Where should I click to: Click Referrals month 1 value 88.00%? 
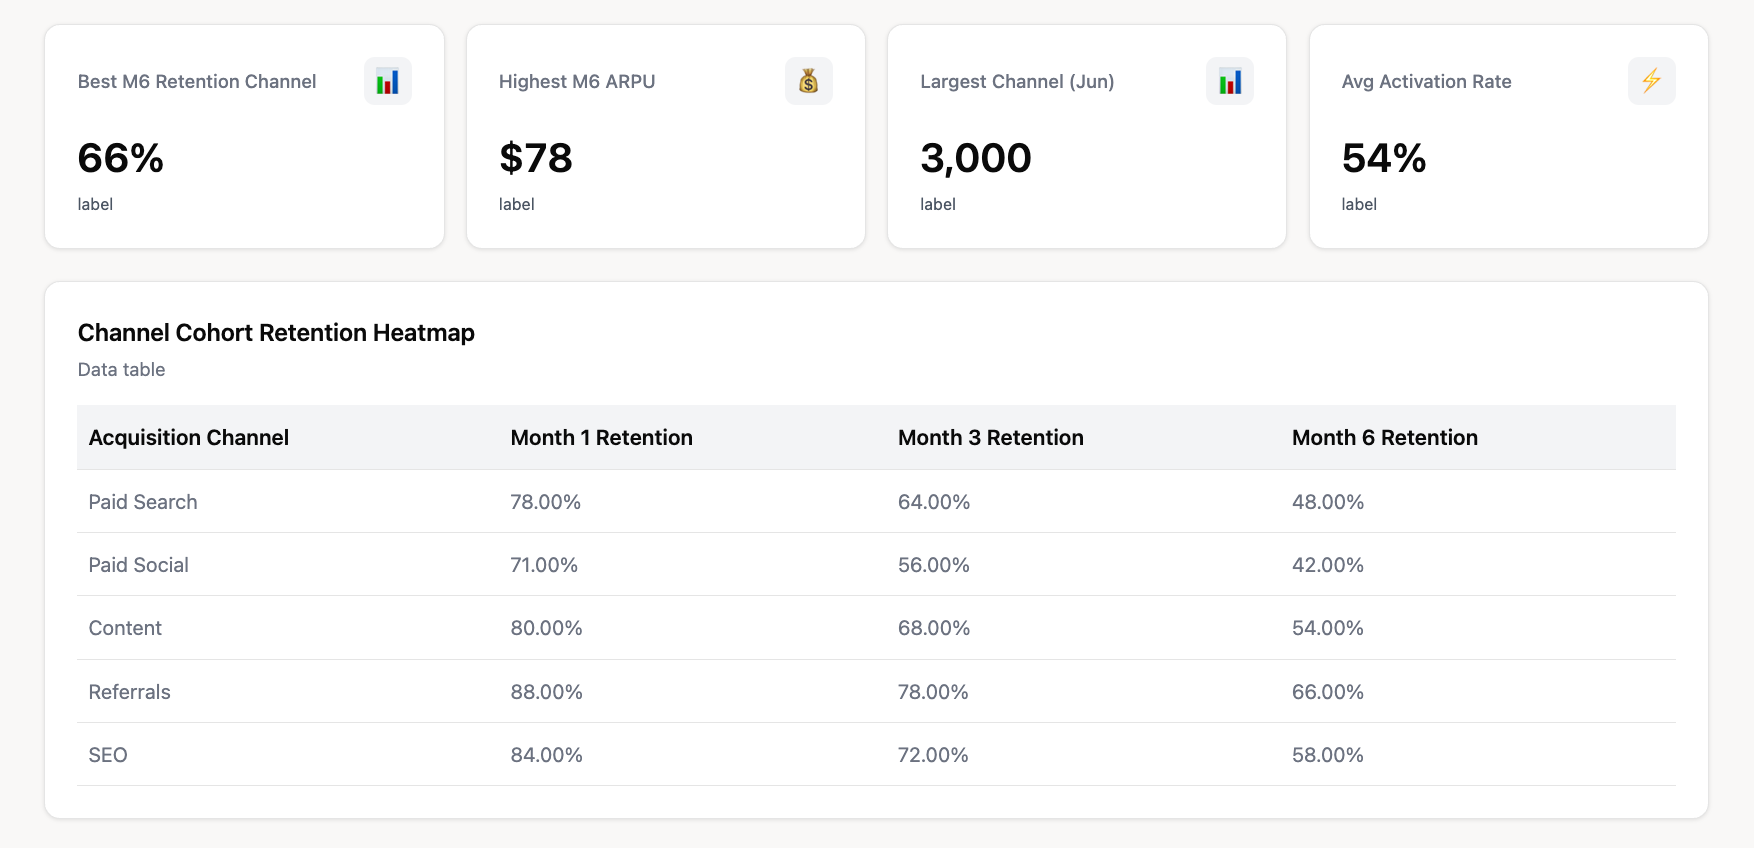coord(547,692)
